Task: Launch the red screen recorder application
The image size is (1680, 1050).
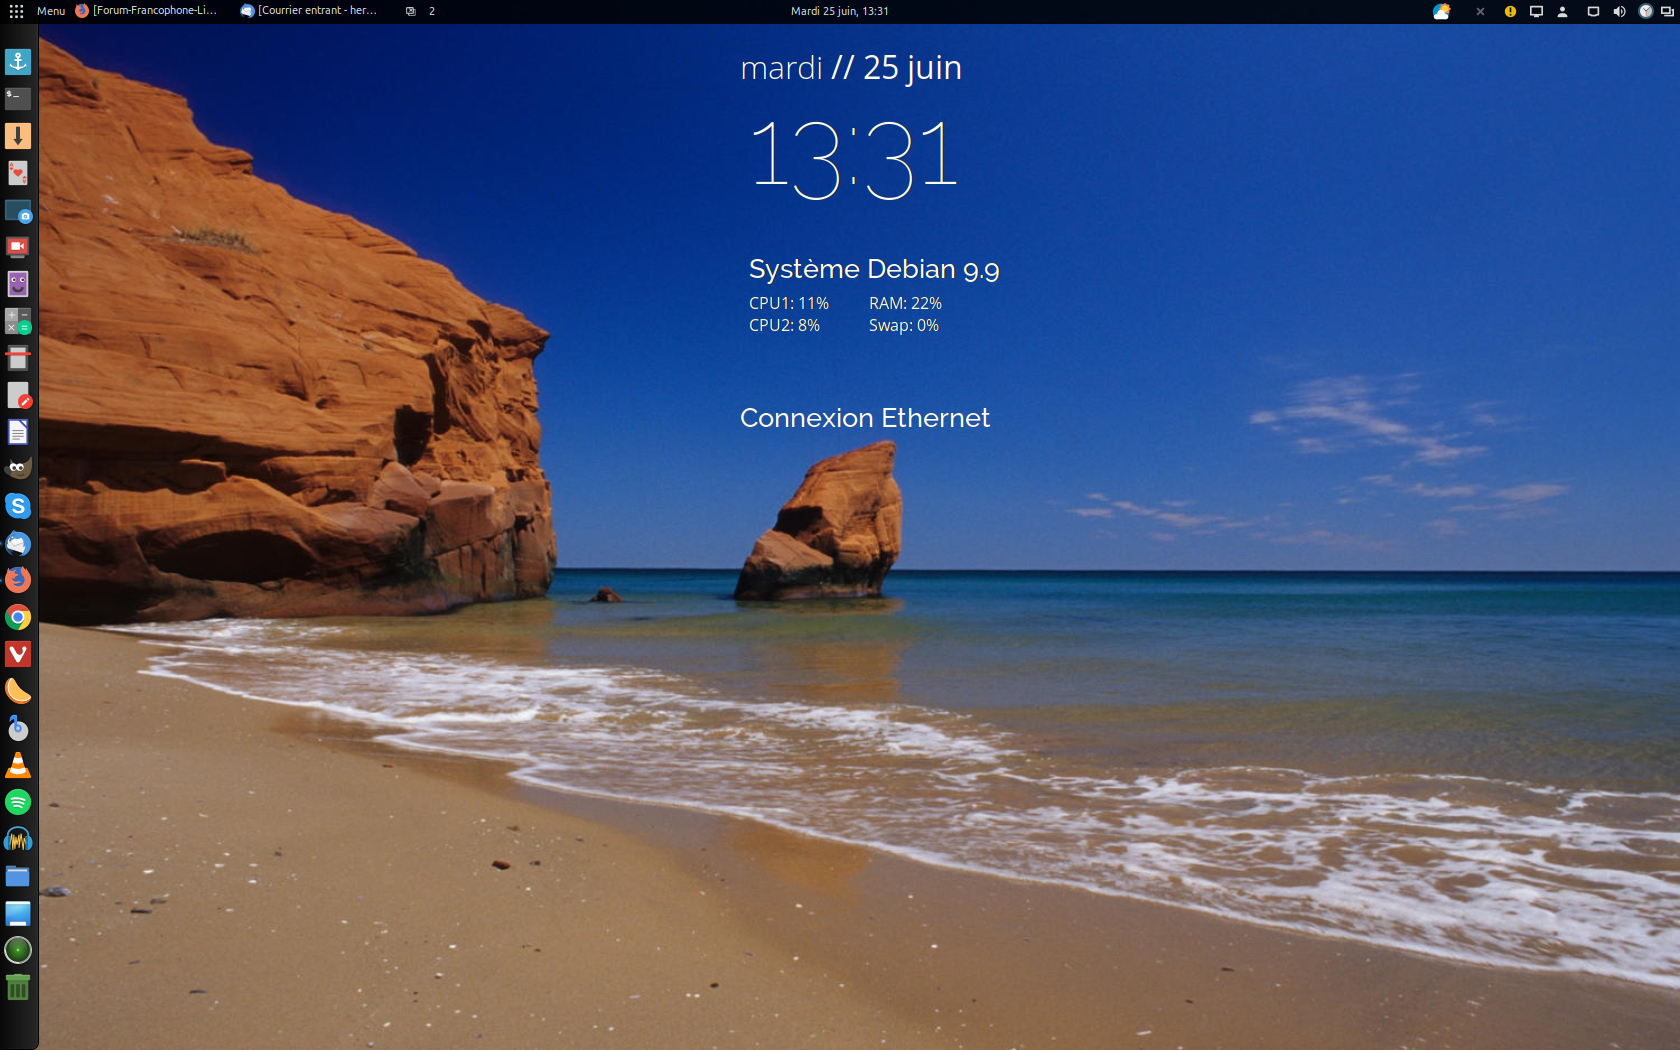Action: [x=18, y=247]
